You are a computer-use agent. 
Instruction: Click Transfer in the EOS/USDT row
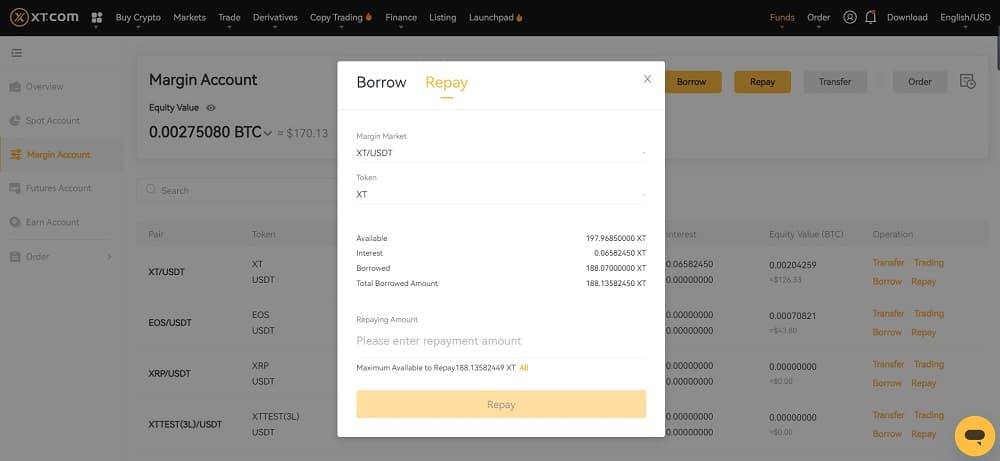click(x=888, y=314)
